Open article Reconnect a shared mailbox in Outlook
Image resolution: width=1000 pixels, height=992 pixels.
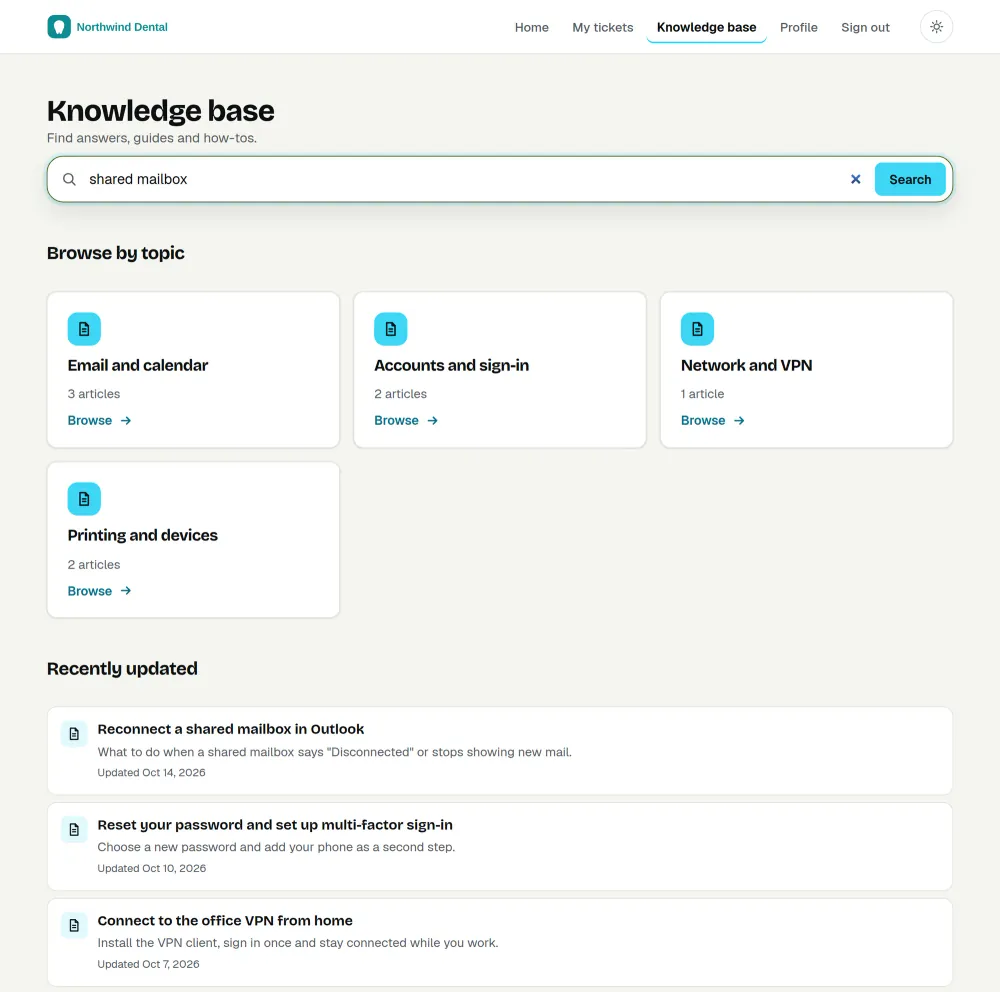[x=230, y=729]
